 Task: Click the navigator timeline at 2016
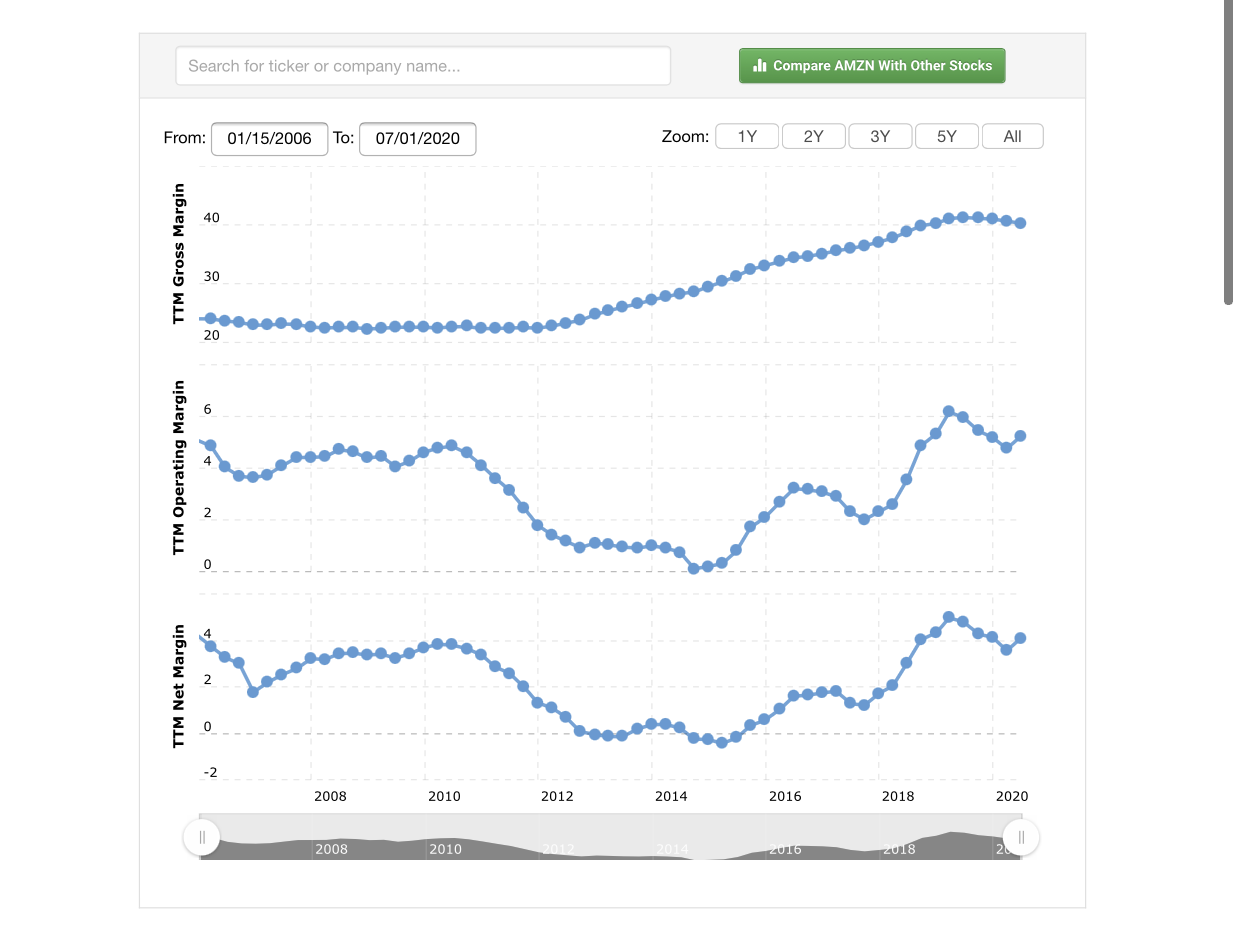(785, 848)
